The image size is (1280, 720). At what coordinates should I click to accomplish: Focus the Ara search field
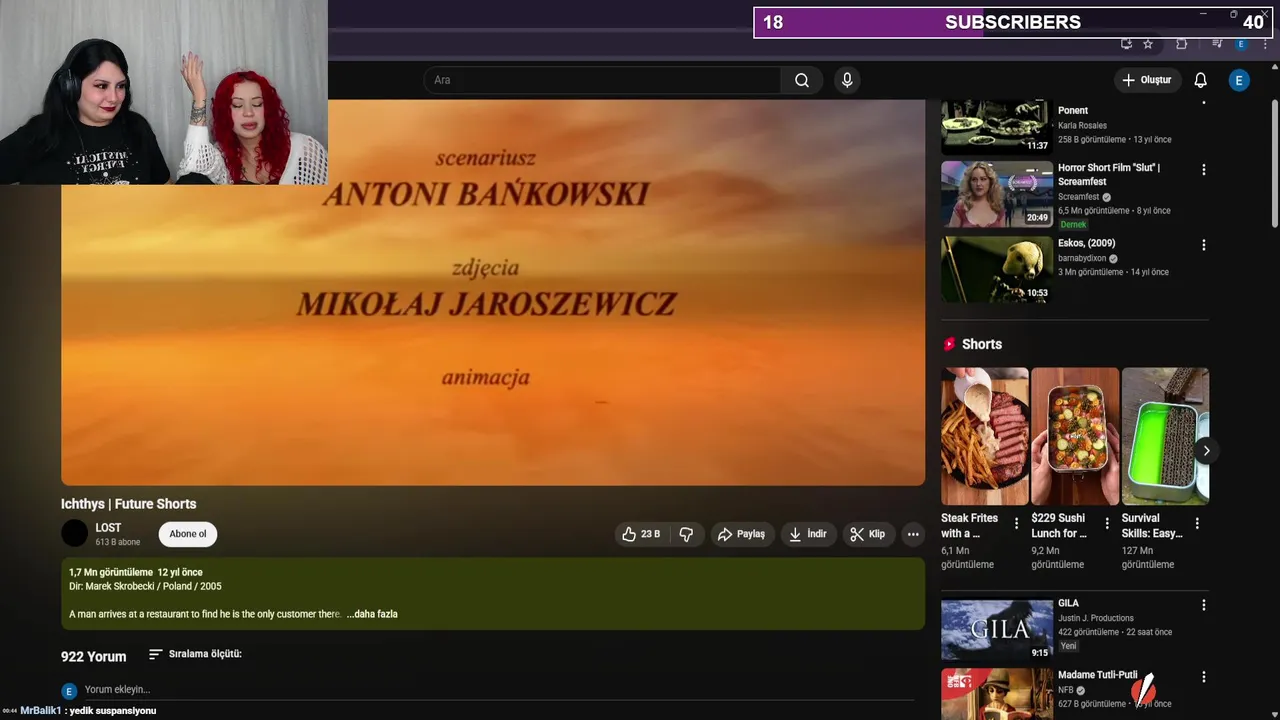click(x=602, y=80)
